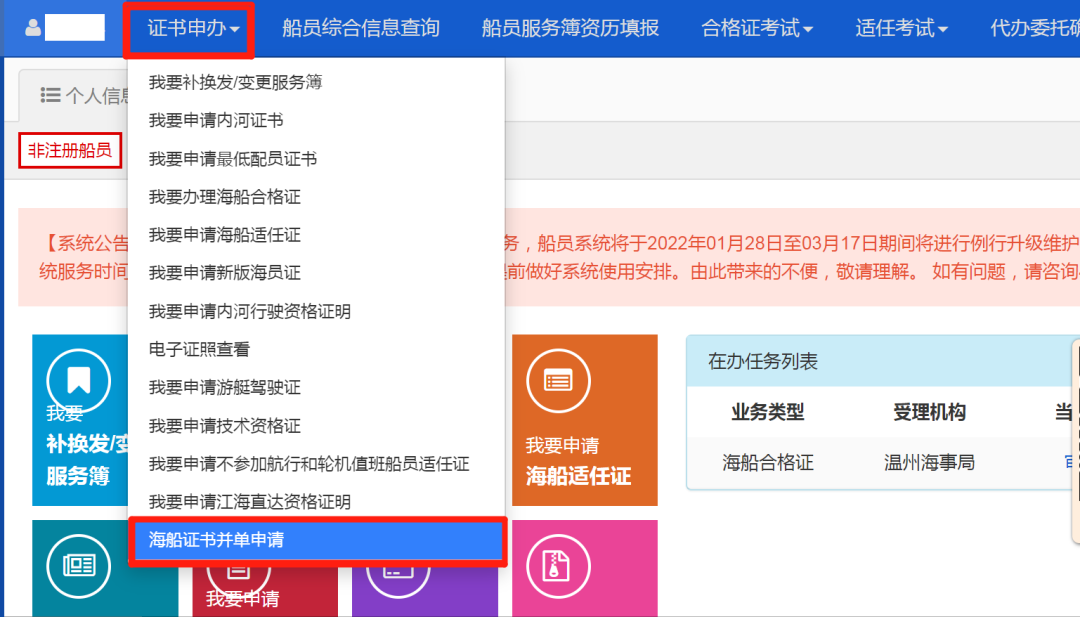Open 船员综合信息查询 in the navigation bar

point(361,28)
